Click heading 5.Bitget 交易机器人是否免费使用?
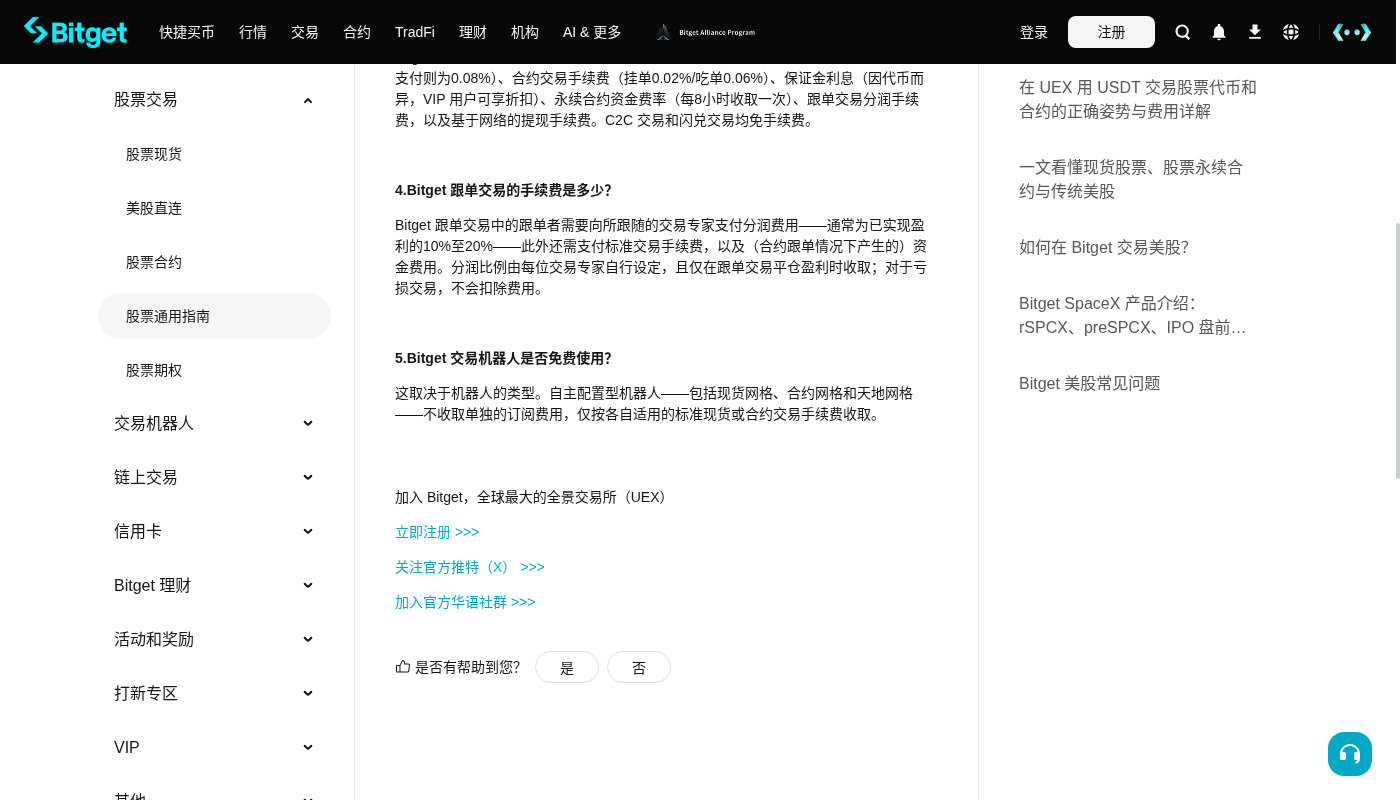The image size is (1400, 800). click(x=503, y=358)
